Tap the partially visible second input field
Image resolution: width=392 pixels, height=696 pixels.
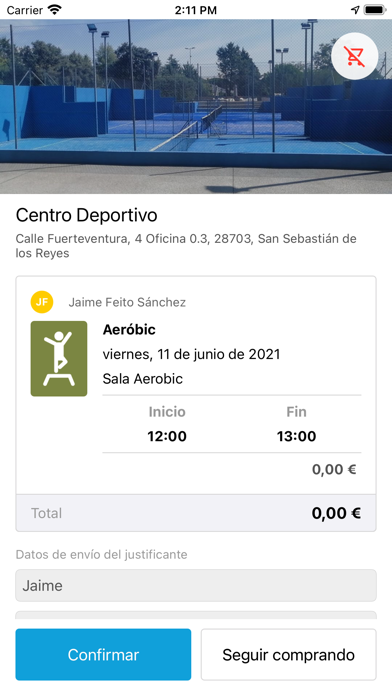pos(196,615)
